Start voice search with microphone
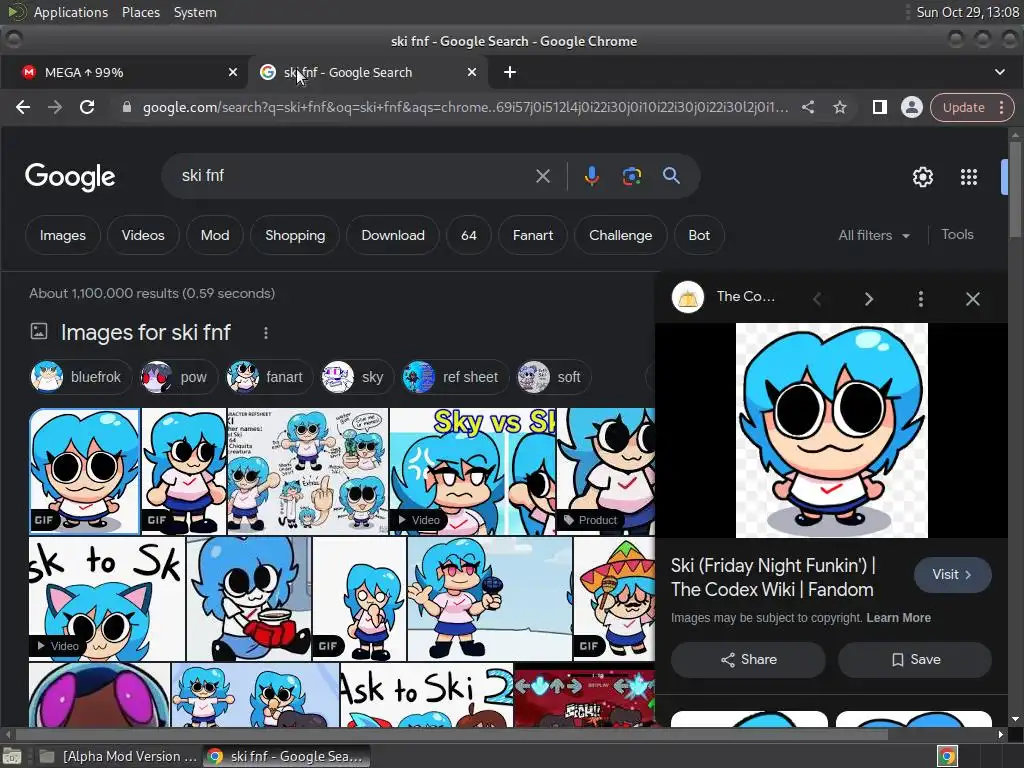 (x=592, y=176)
